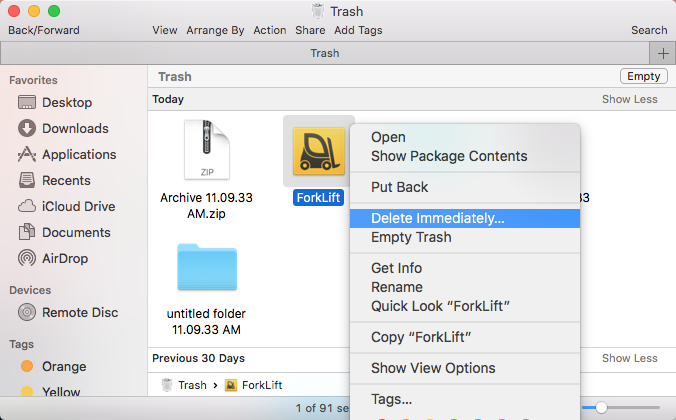676x420 pixels.
Task: Select the untitled folder 11.09.33 AM icon
Action: [207, 267]
